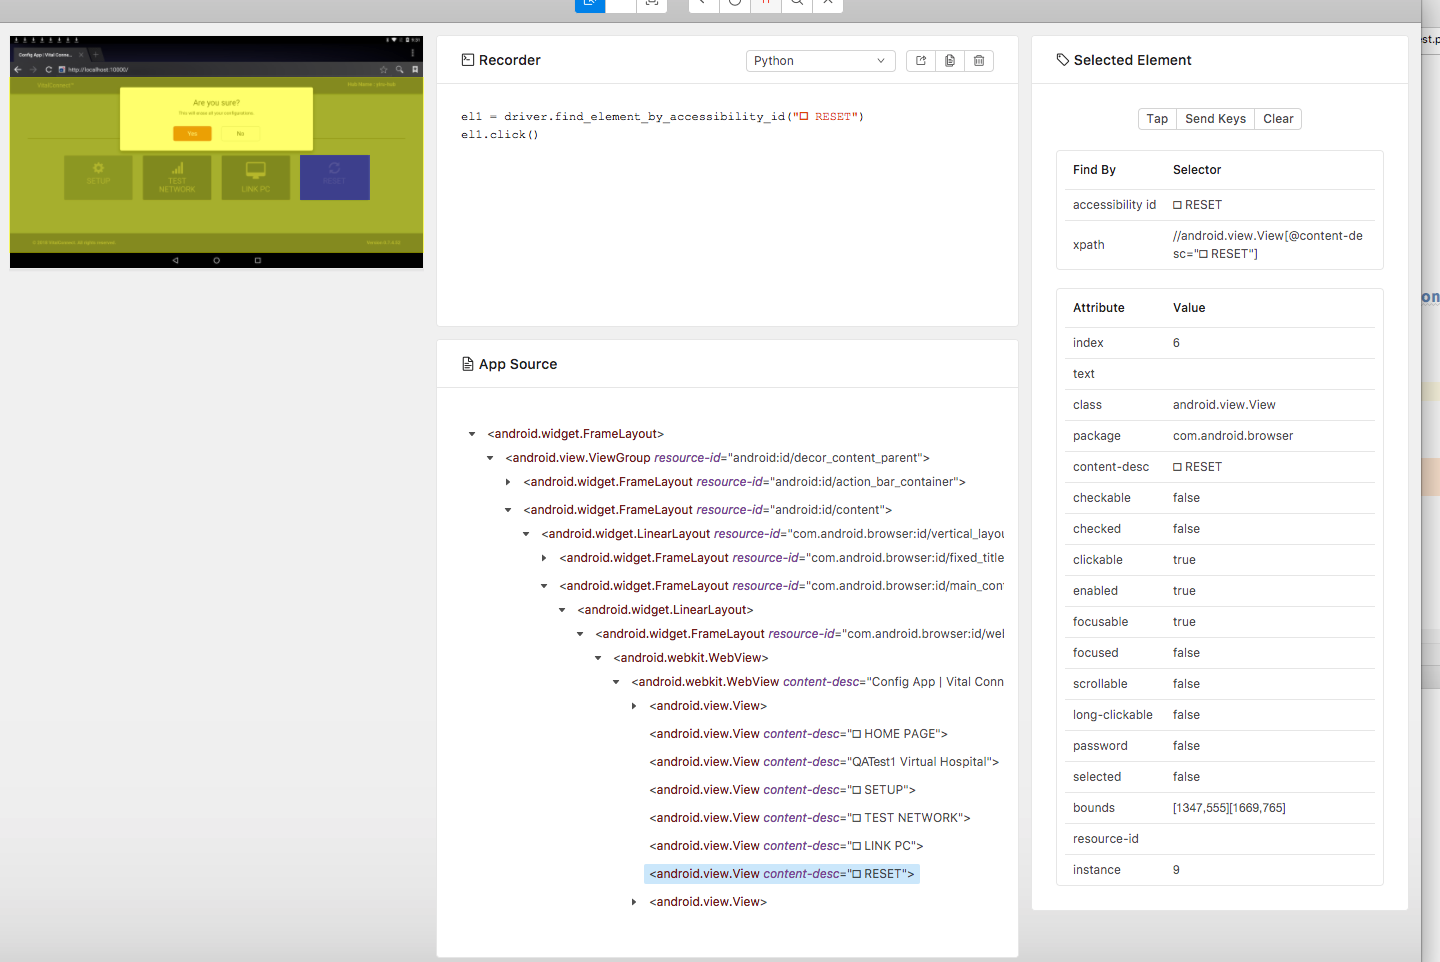Image resolution: width=1440 pixels, height=962 pixels.
Task: Click the Send Keys button
Action: point(1215,118)
